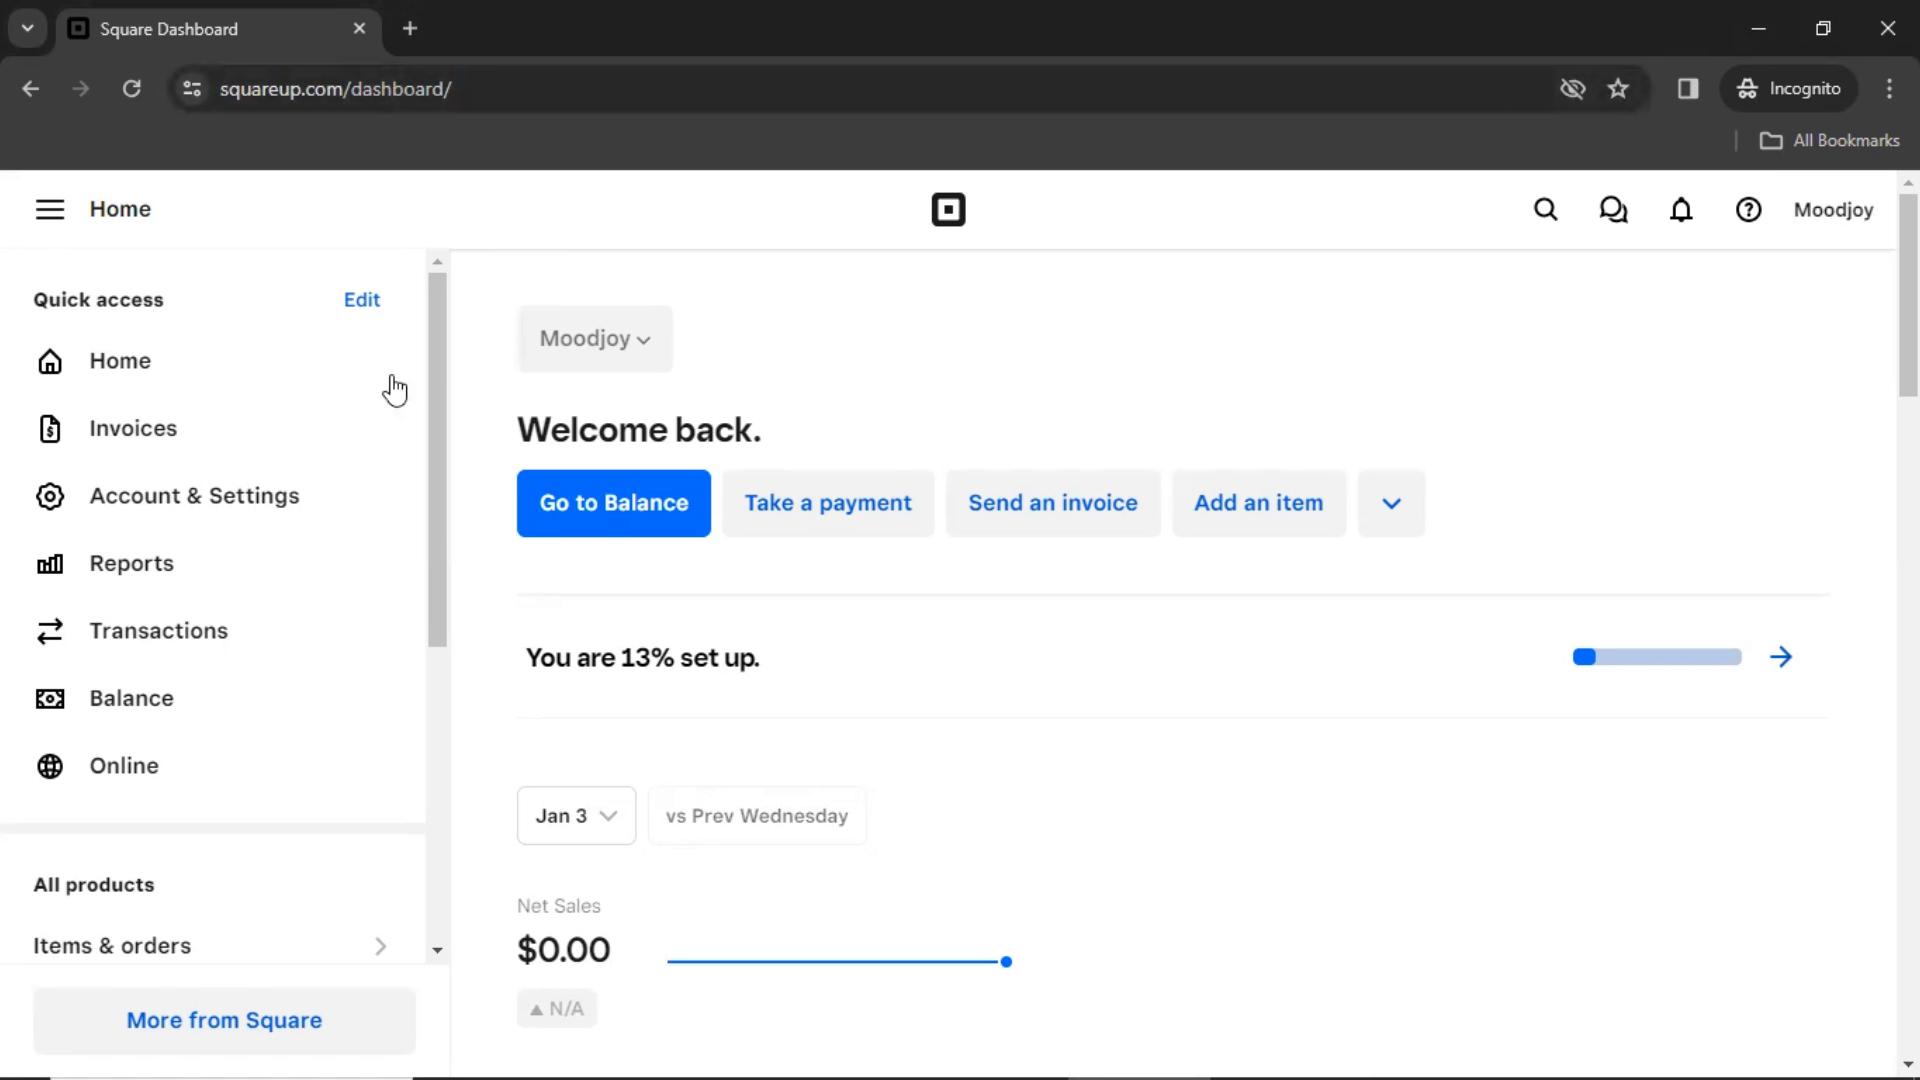1920x1080 pixels.
Task: Open the Moodjoy business dropdown
Action: [x=592, y=339]
